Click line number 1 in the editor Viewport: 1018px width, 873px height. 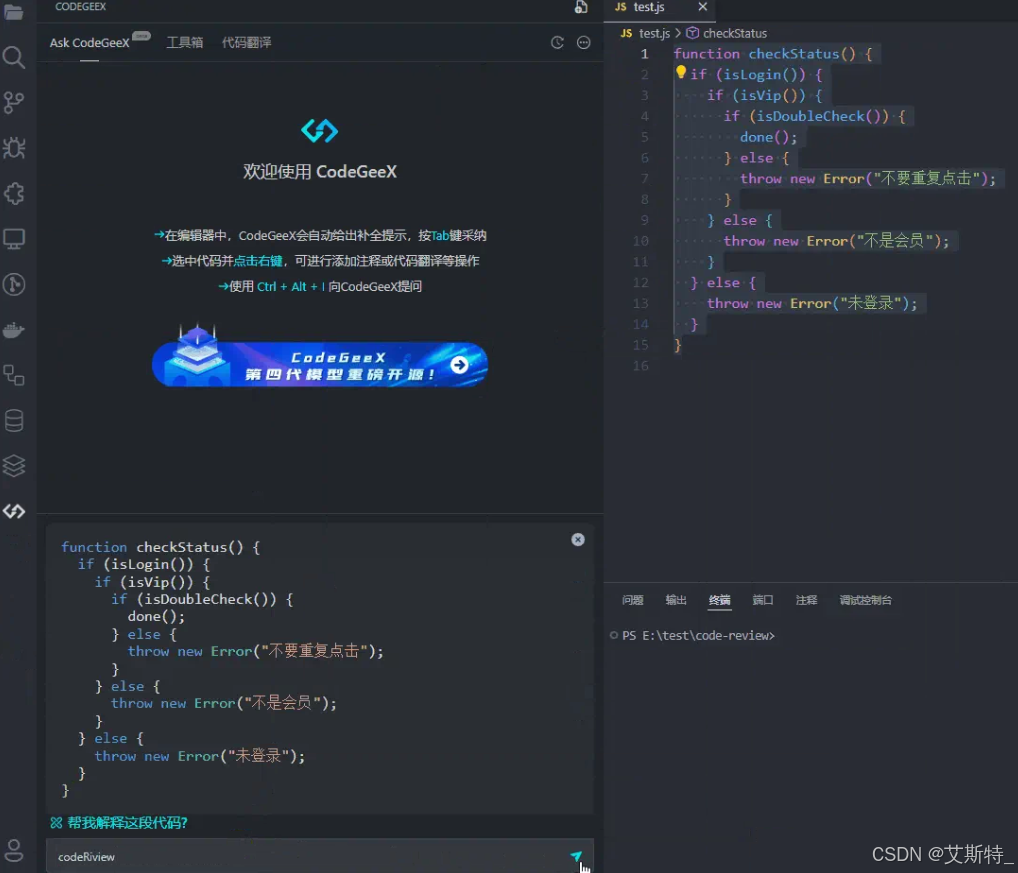644,54
